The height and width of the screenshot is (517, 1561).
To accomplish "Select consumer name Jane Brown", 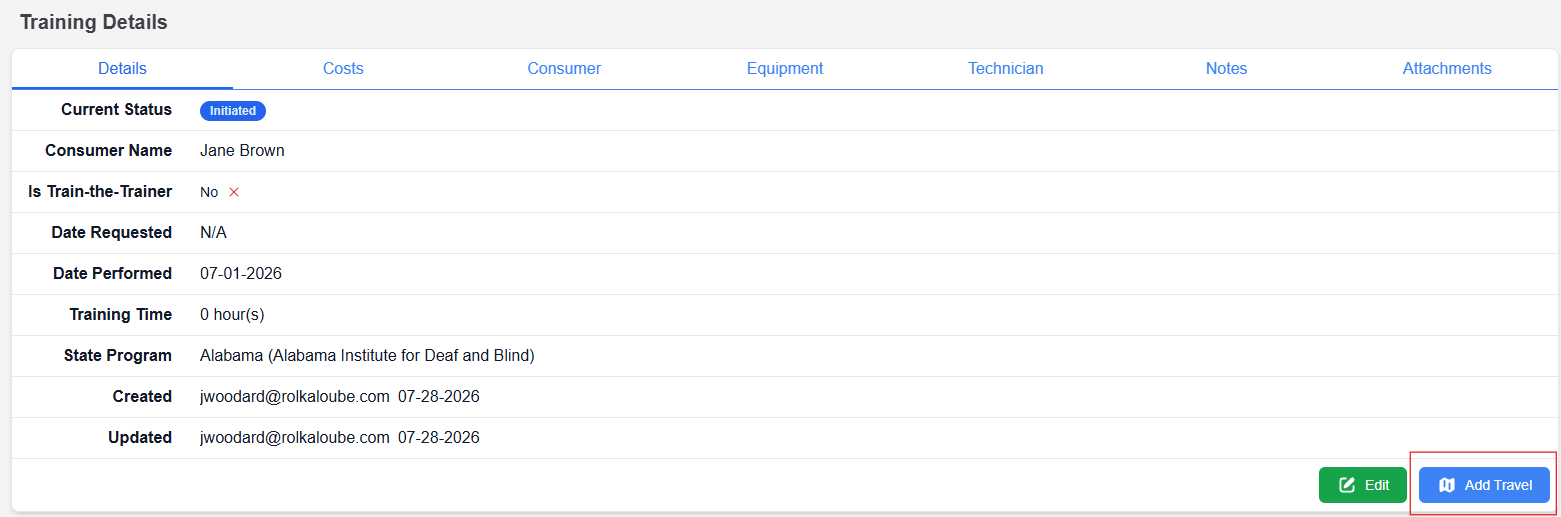I will click(x=242, y=151).
